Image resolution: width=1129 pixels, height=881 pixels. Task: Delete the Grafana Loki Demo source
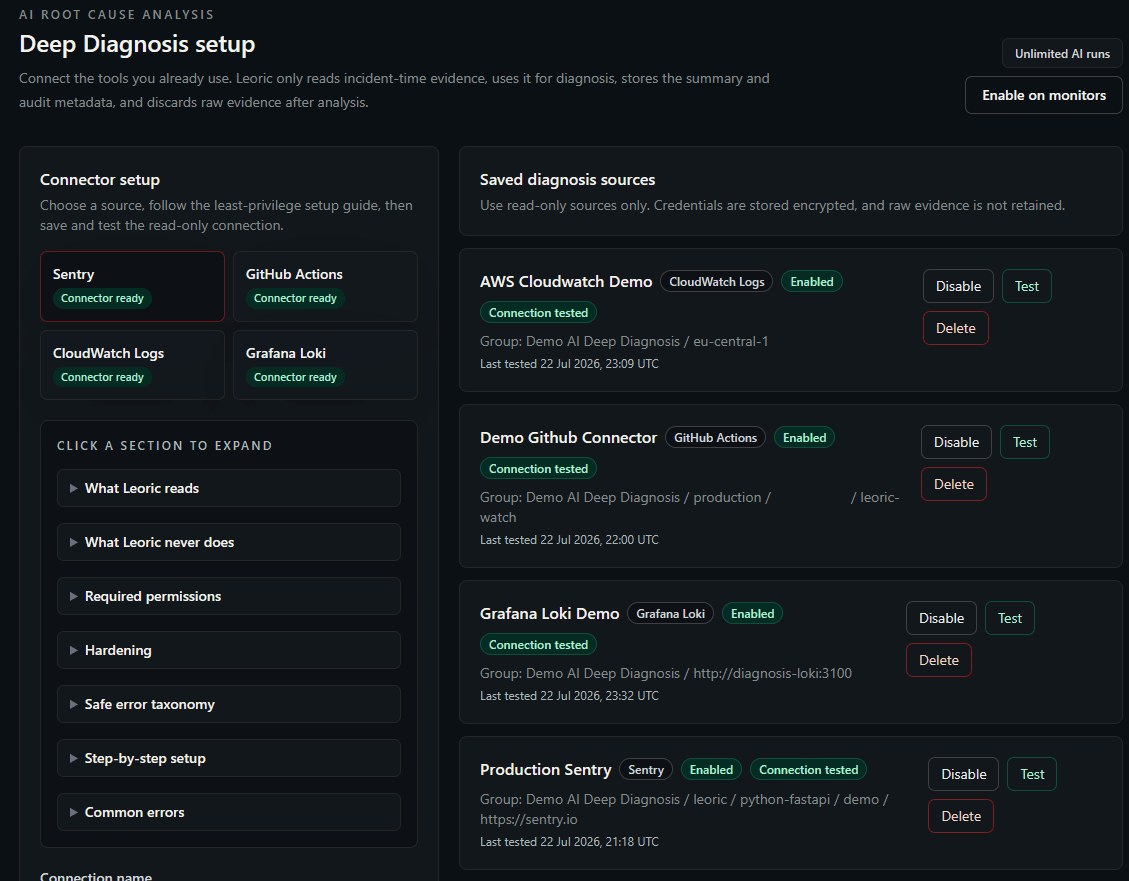[938, 660]
